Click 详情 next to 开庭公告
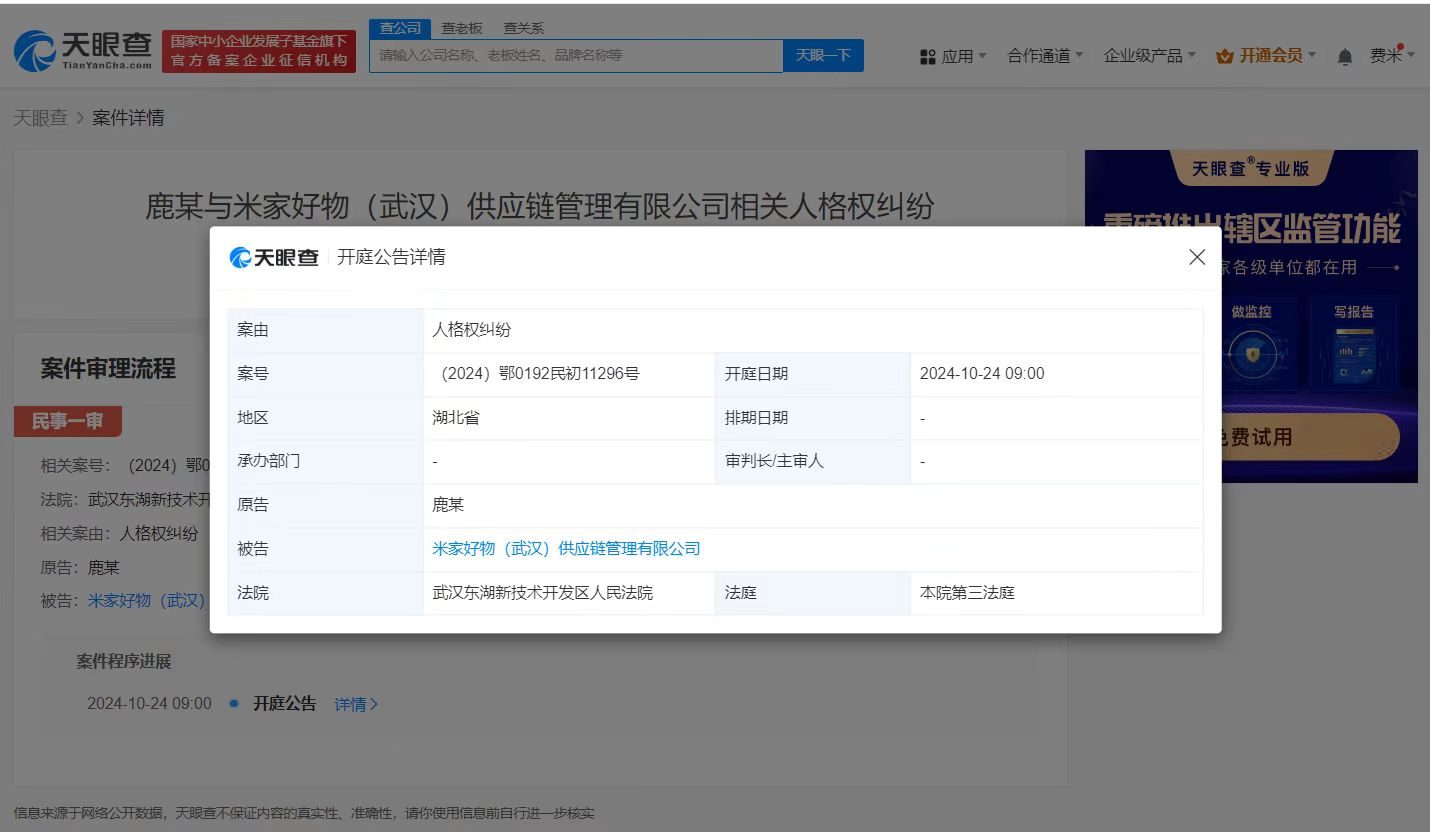 pos(352,704)
